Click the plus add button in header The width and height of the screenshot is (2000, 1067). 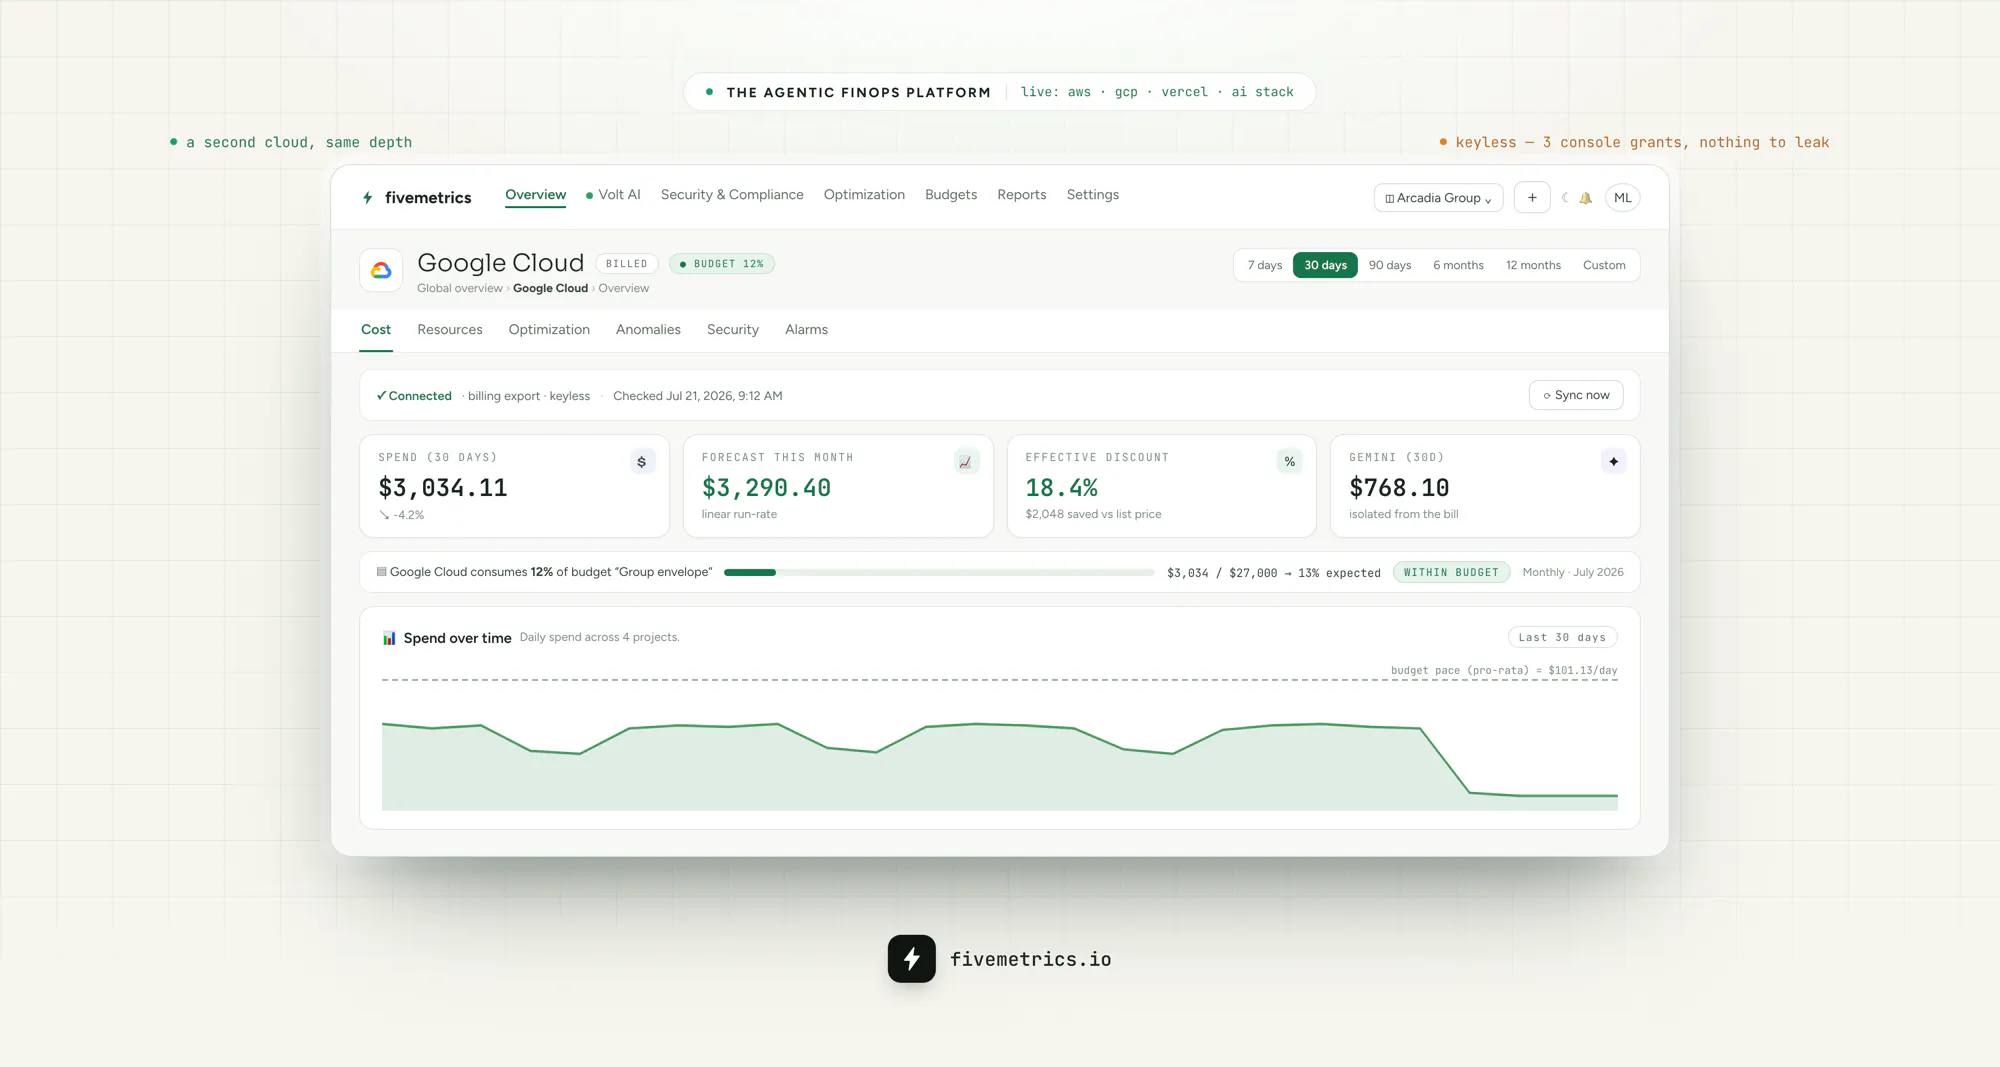(x=1532, y=198)
